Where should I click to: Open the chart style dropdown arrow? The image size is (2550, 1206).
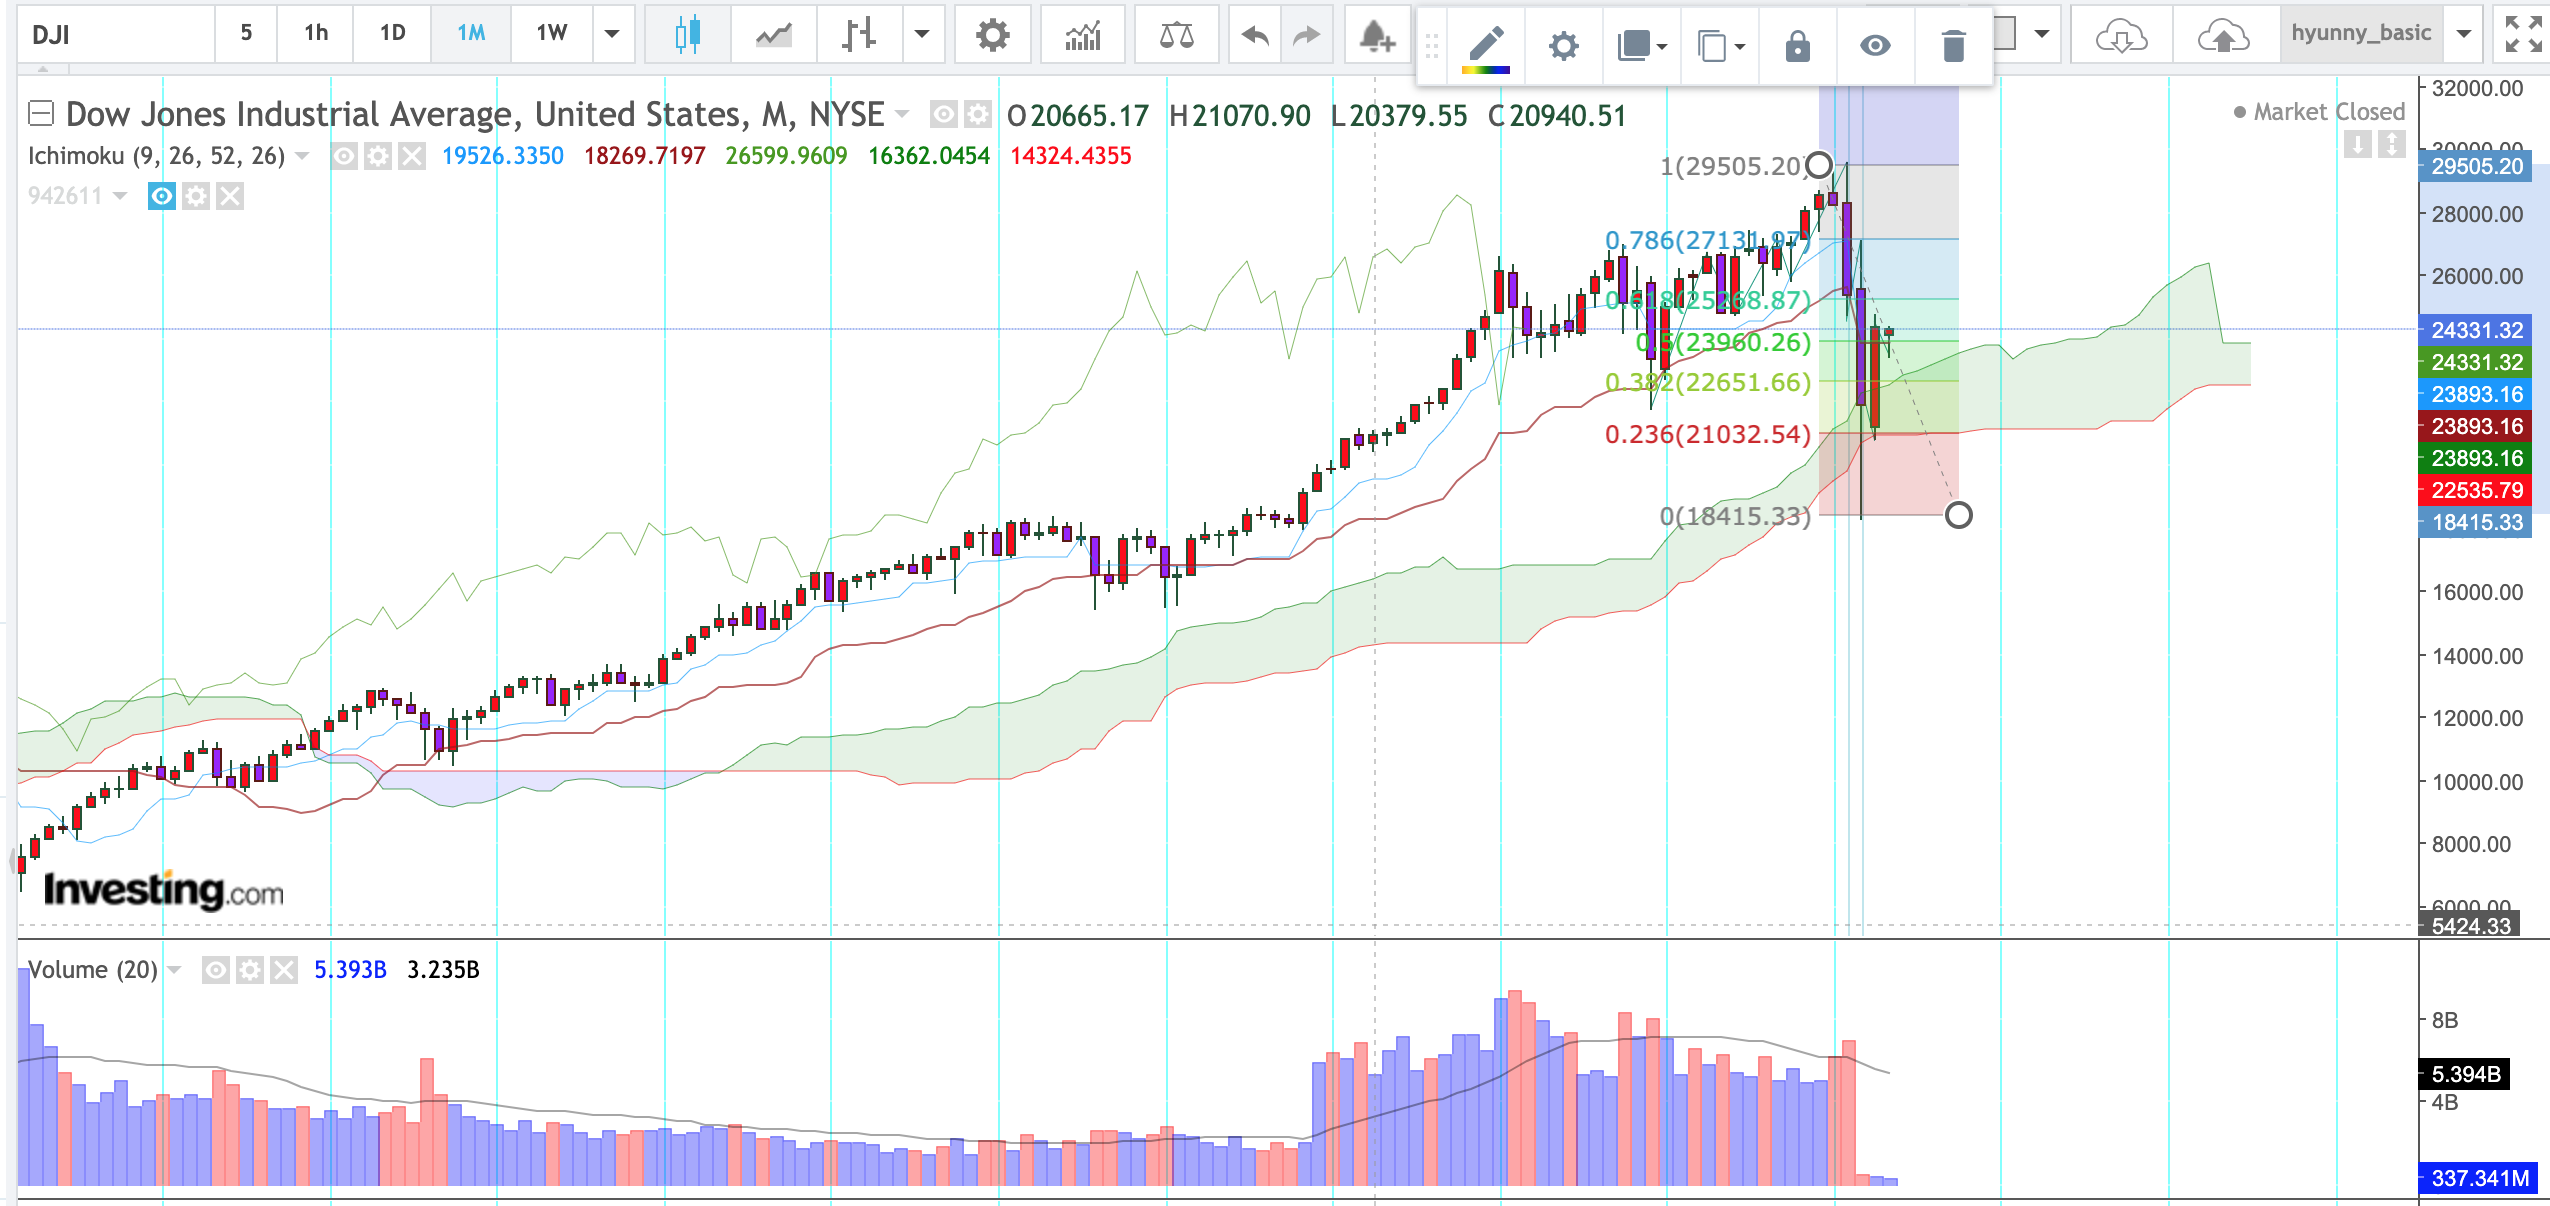(922, 33)
